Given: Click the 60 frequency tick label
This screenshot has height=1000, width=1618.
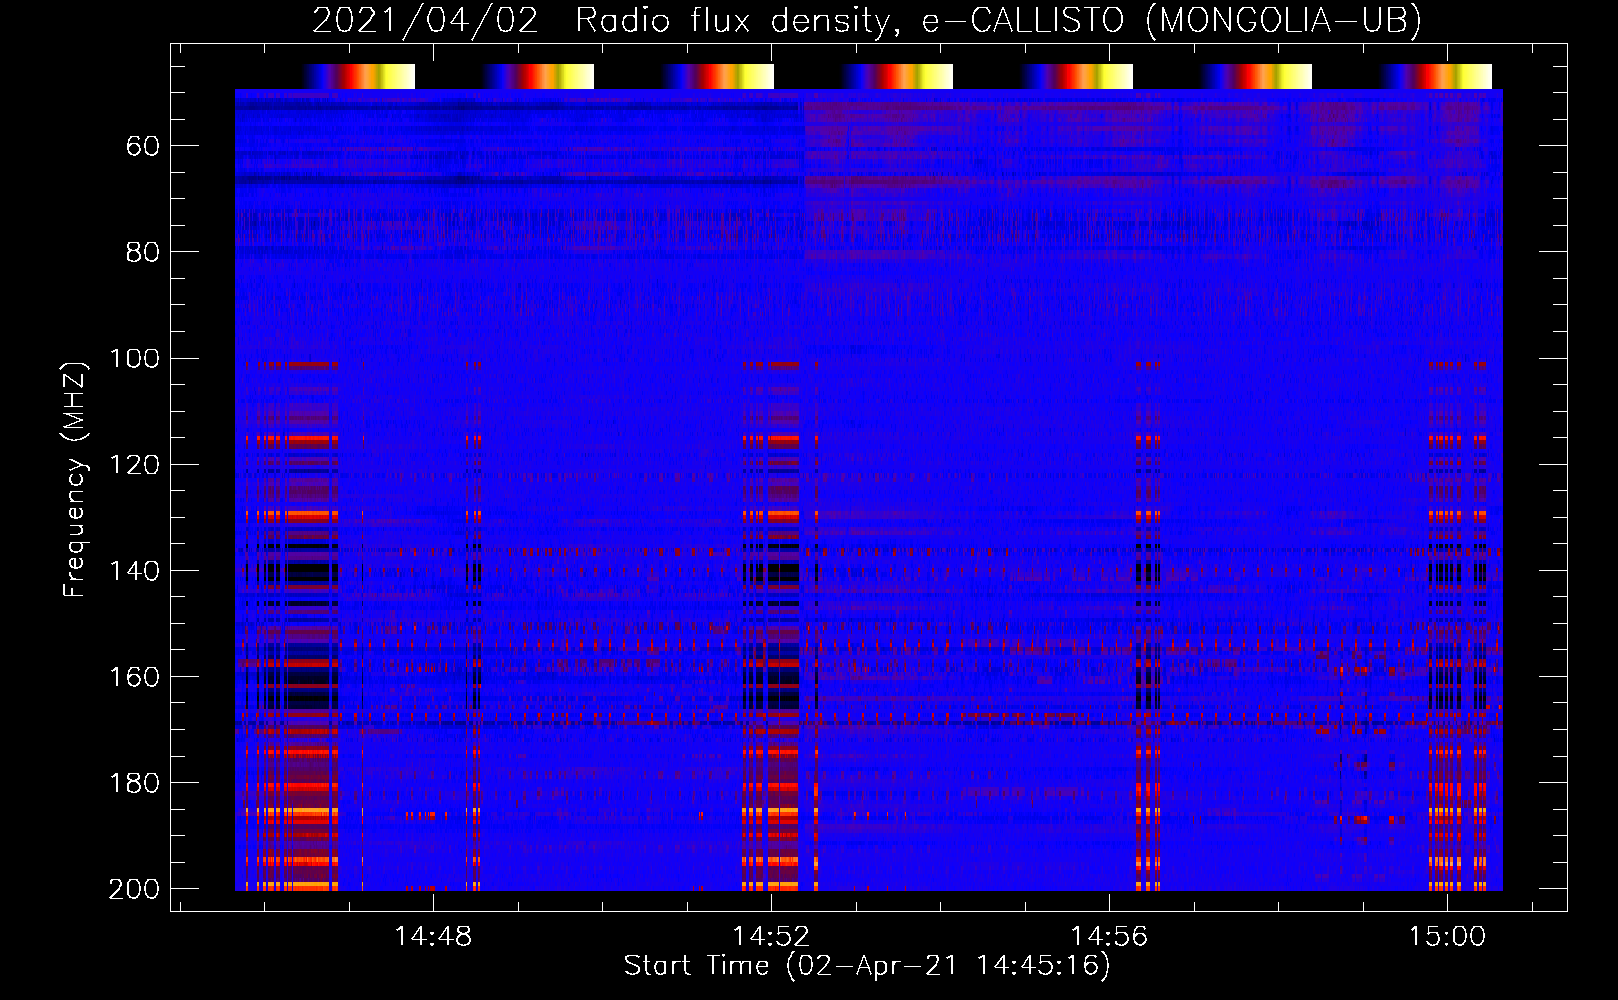Looking at the screenshot, I should coord(143,146).
